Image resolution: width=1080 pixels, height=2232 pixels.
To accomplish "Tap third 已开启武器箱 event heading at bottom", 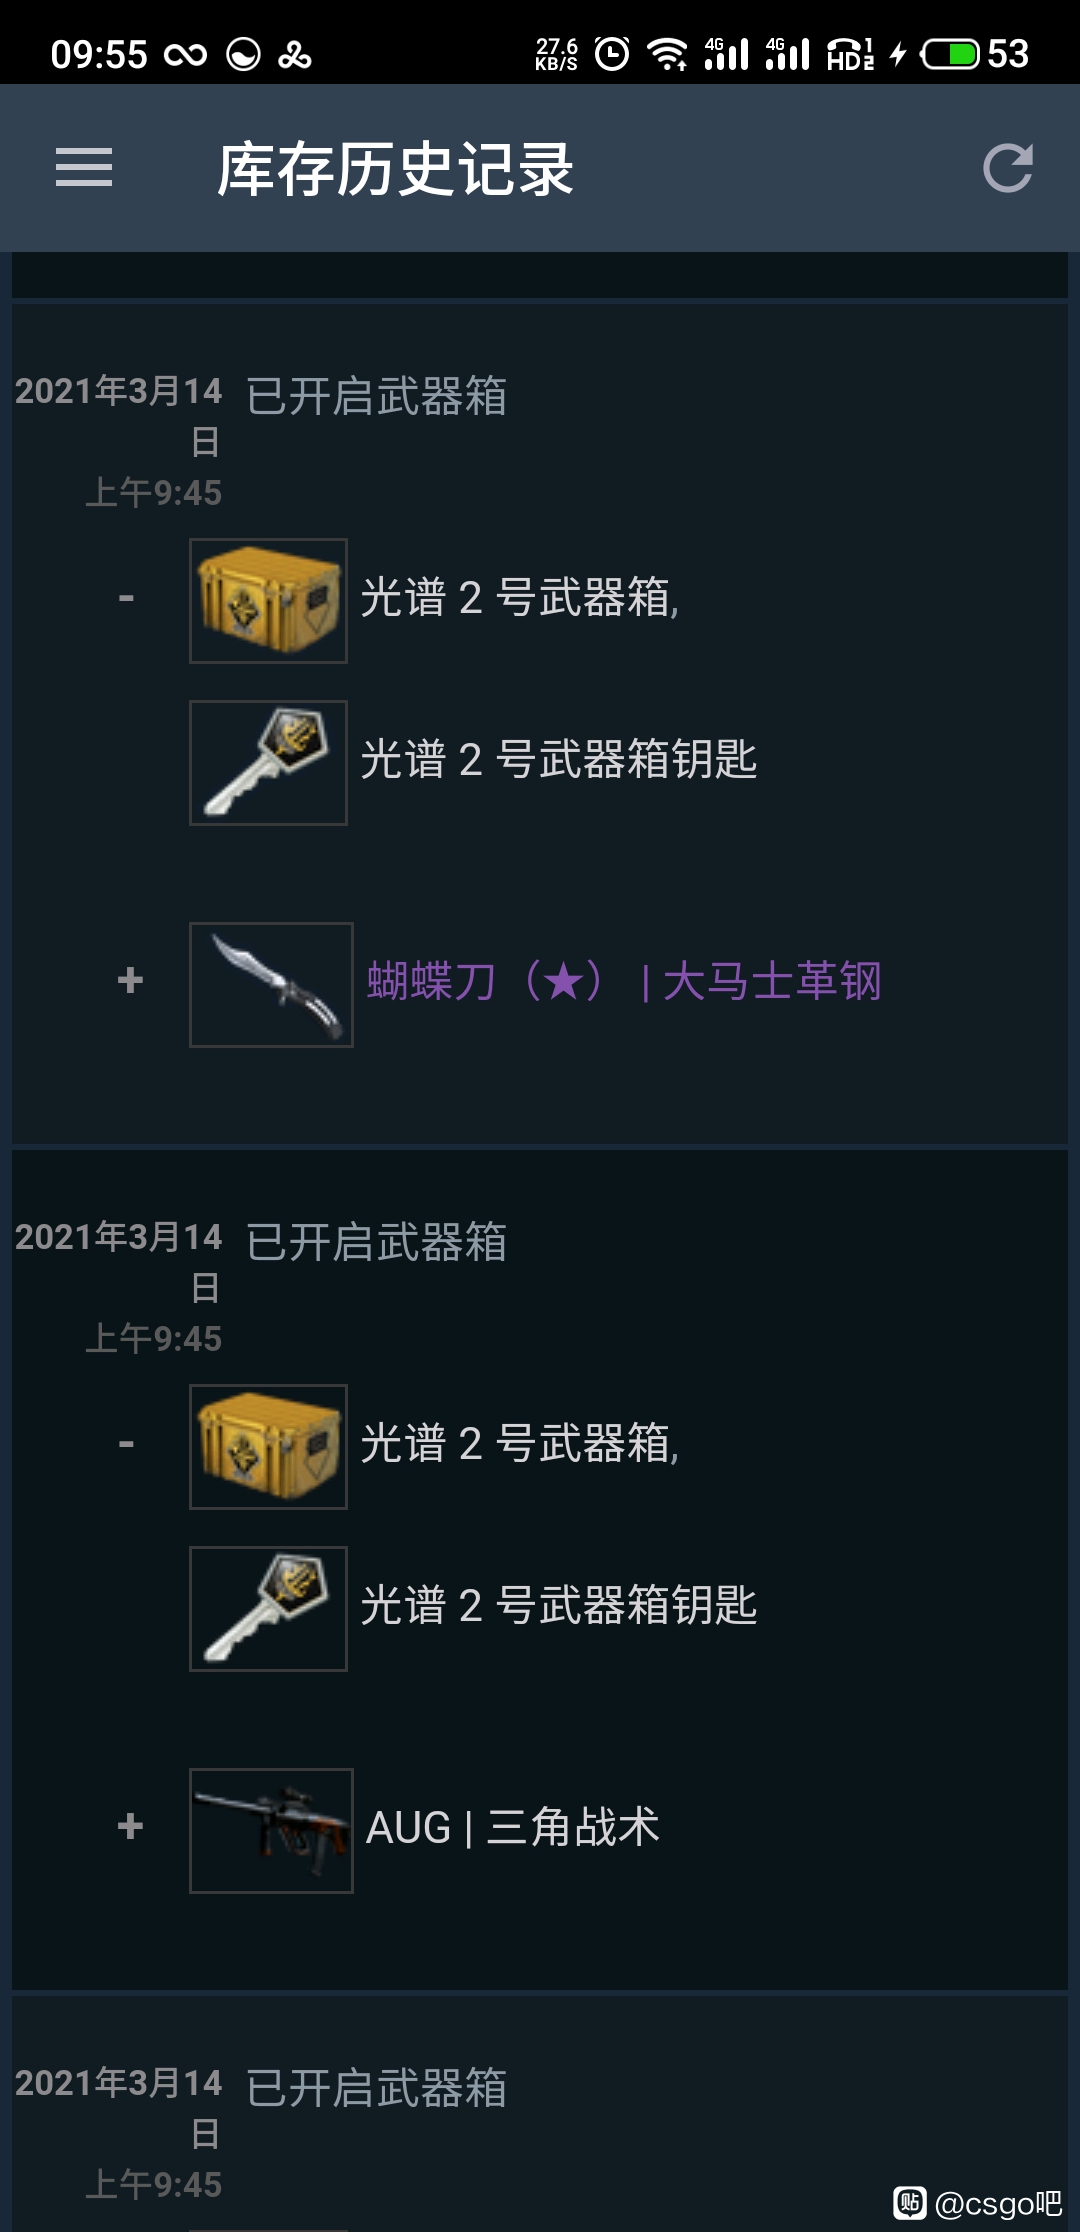I will click(x=377, y=2088).
